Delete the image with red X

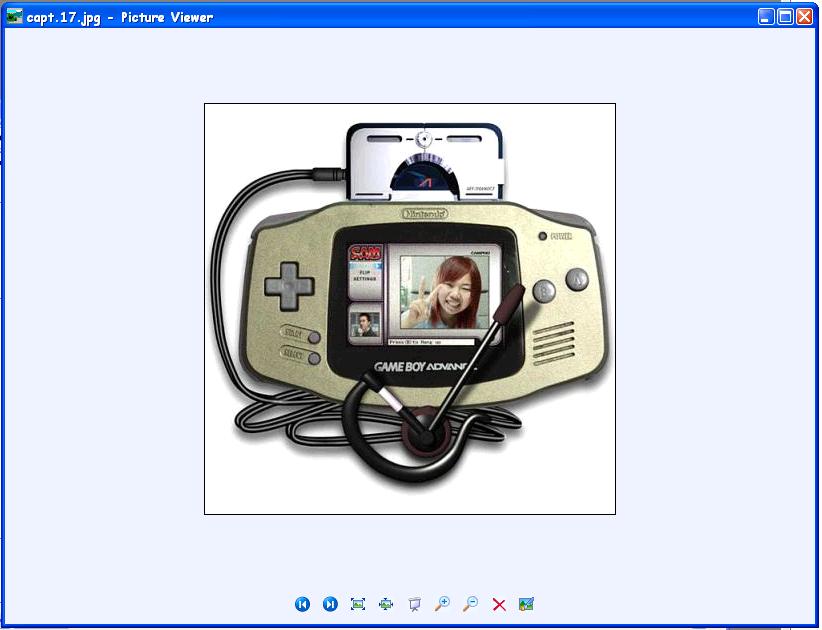(499, 605)
